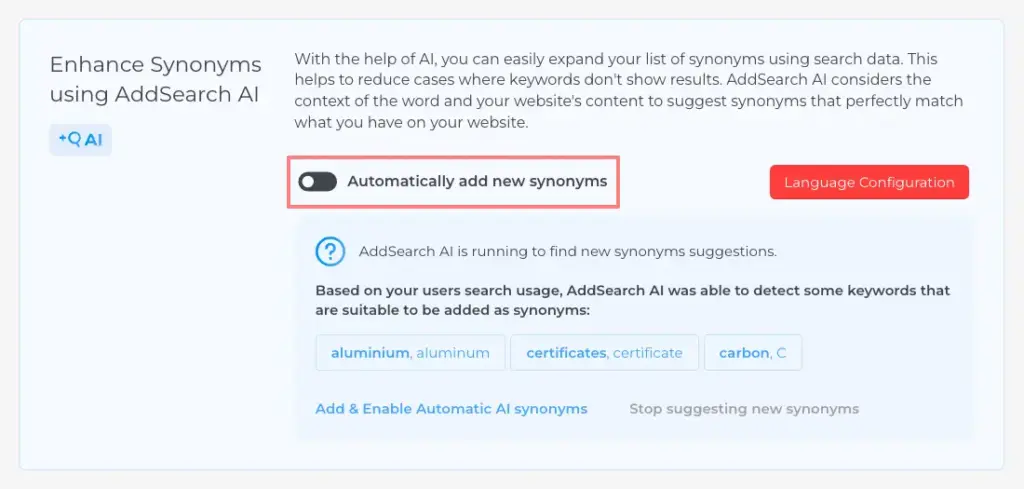Click the question mark help icon
The width and height of the screenshot is (1024, 489).
pyautogui.click(x=330, y=252)
